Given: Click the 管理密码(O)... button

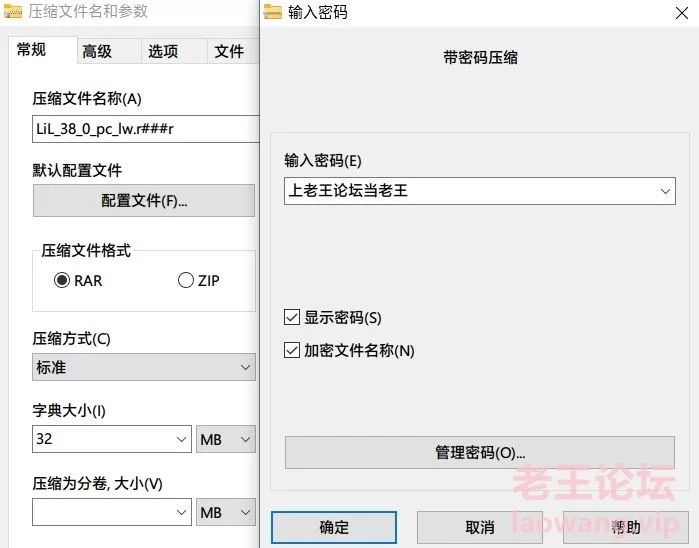Looking at the screenshot, I should 480,453.
